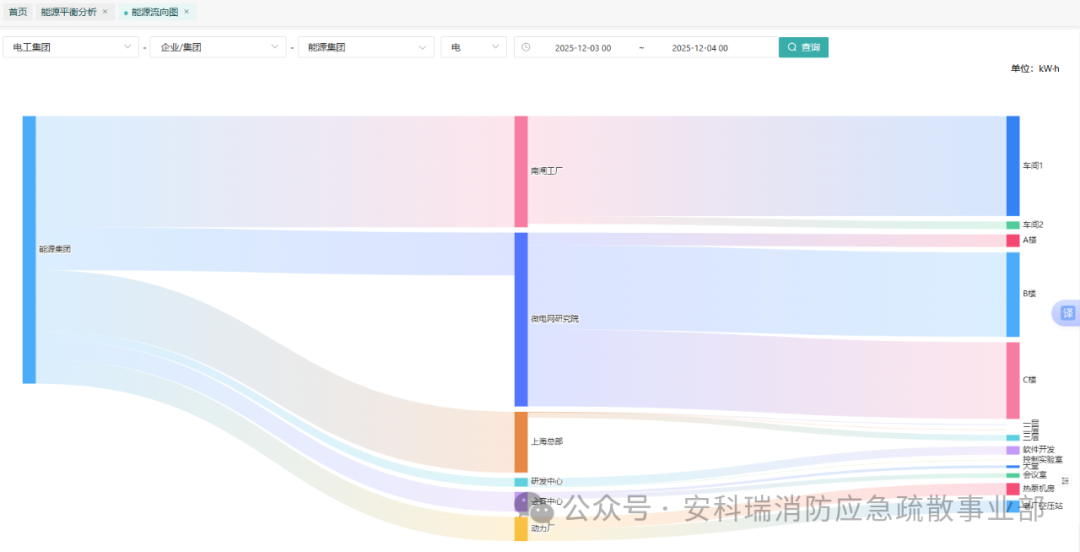Click flow from 微电网研究院 to B楼

pos(767,289)
